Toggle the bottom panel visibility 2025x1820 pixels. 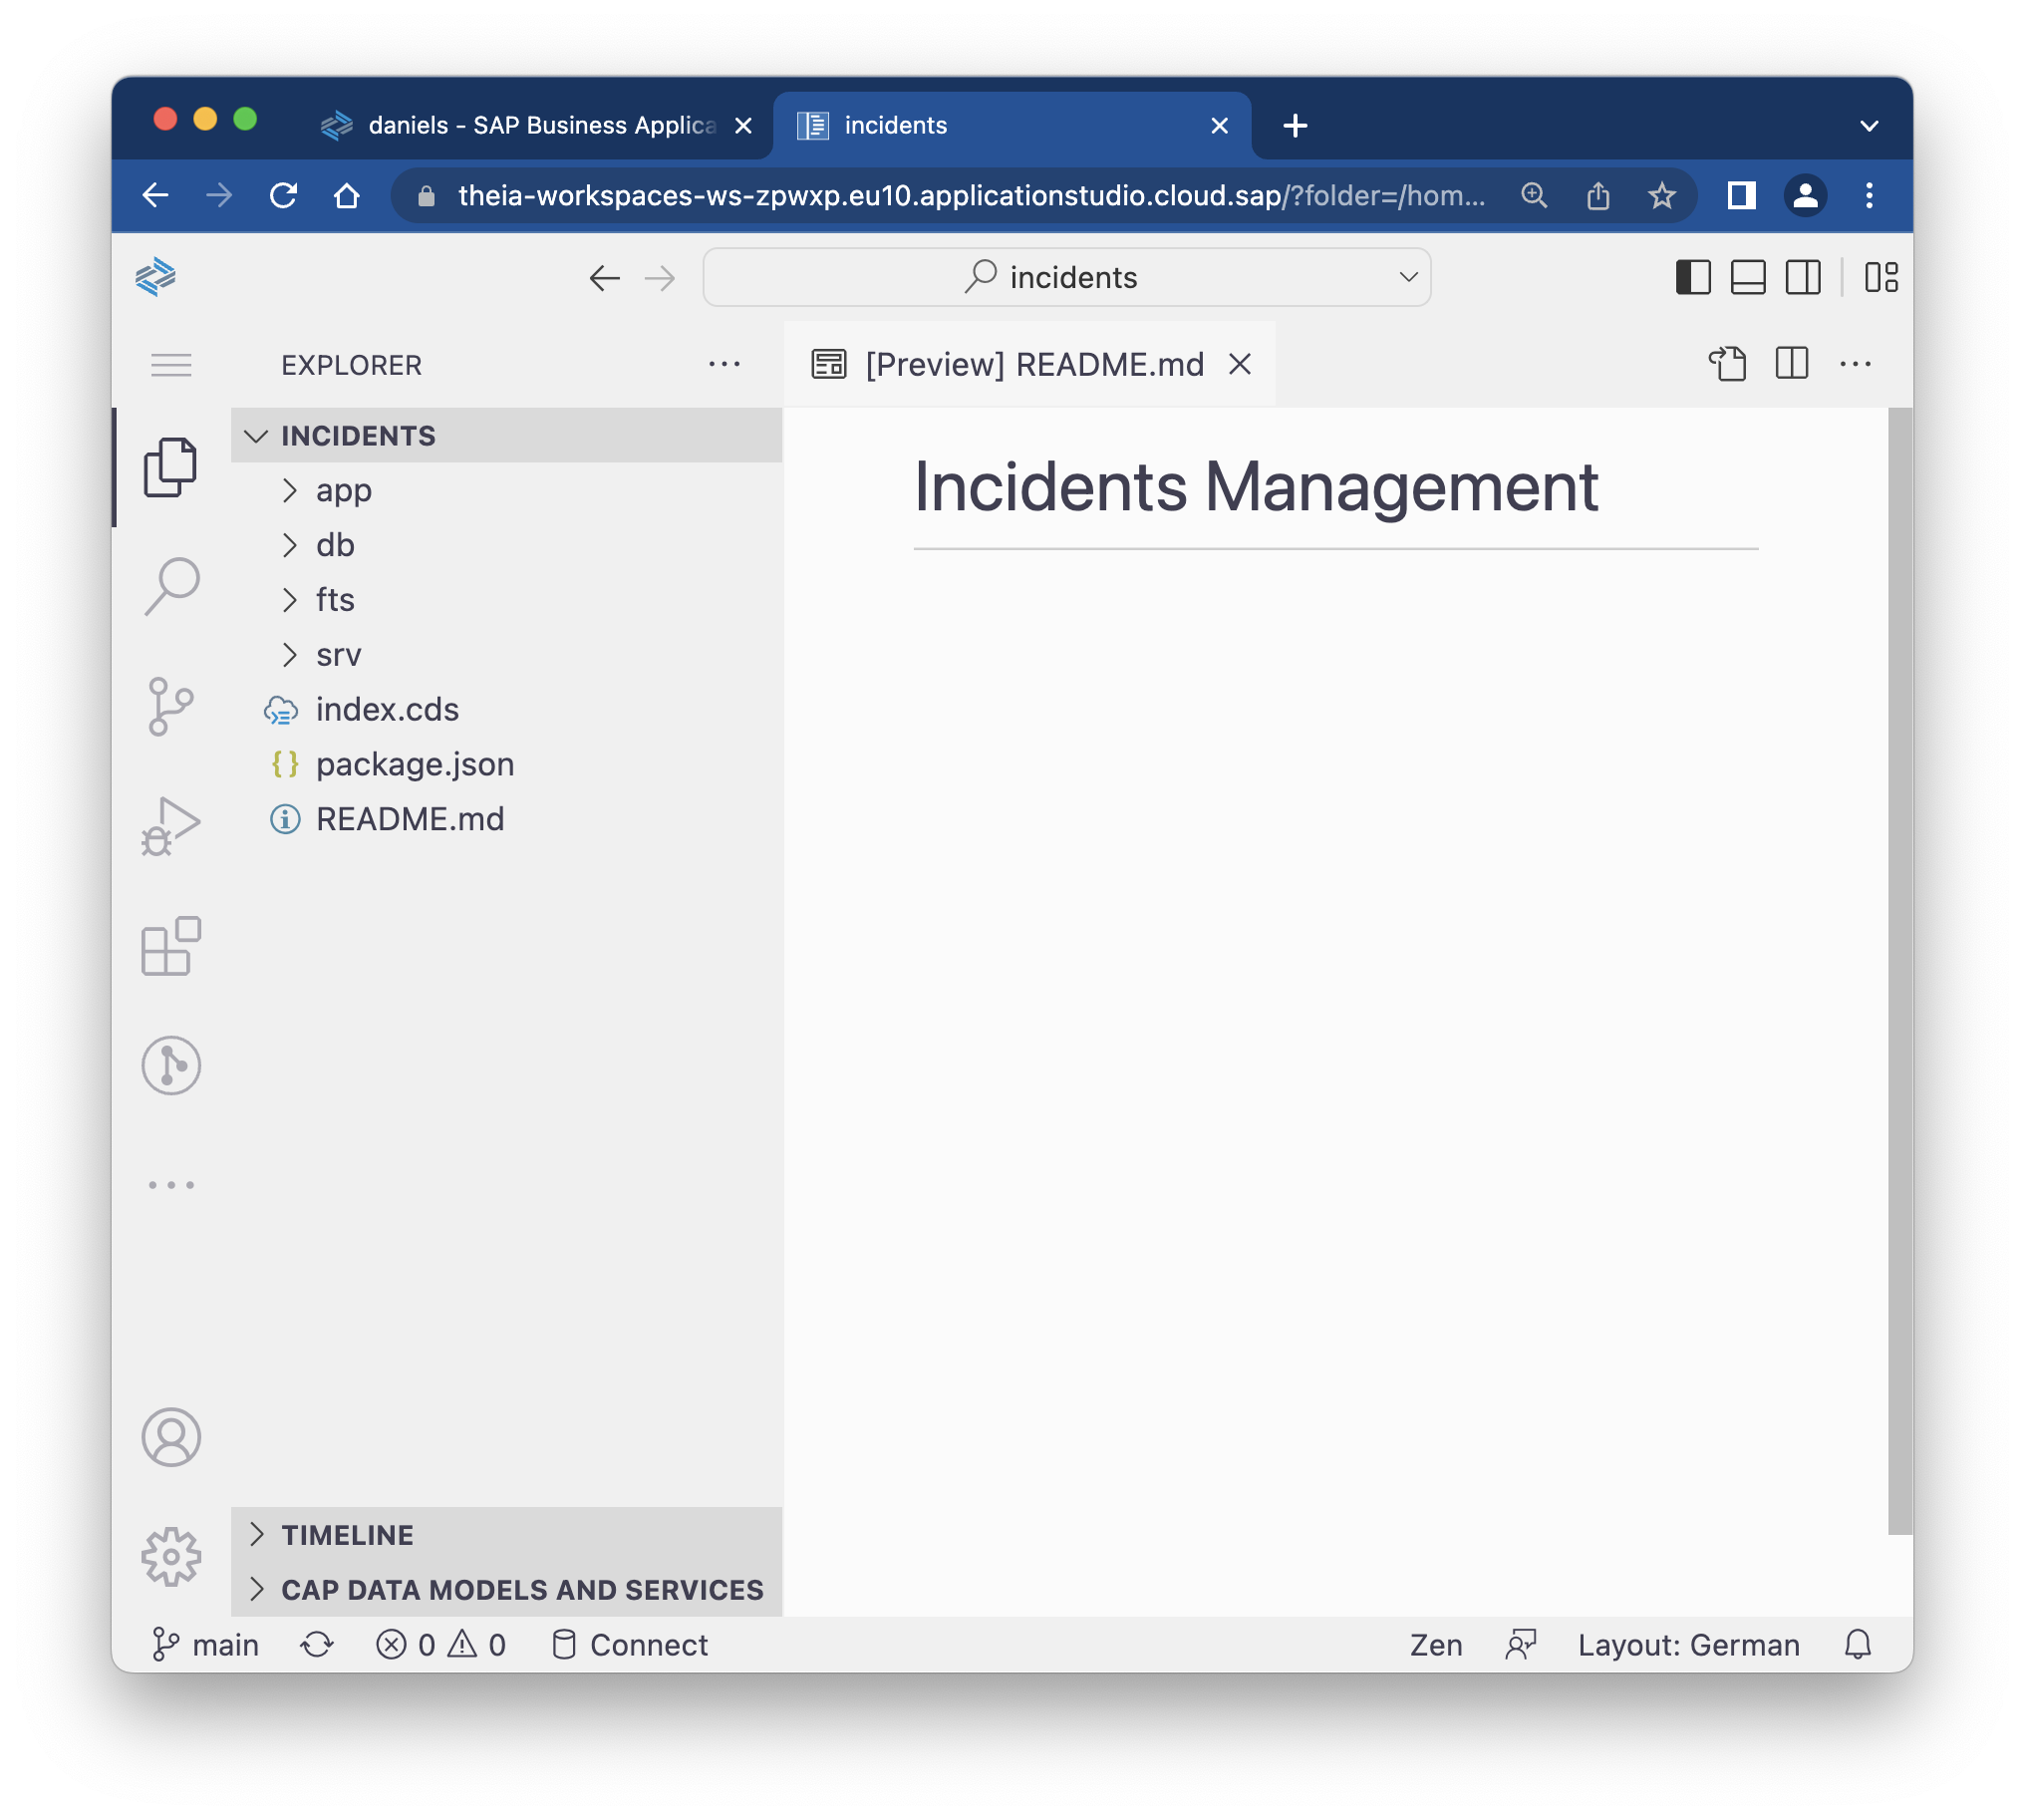click(1749, 277)
